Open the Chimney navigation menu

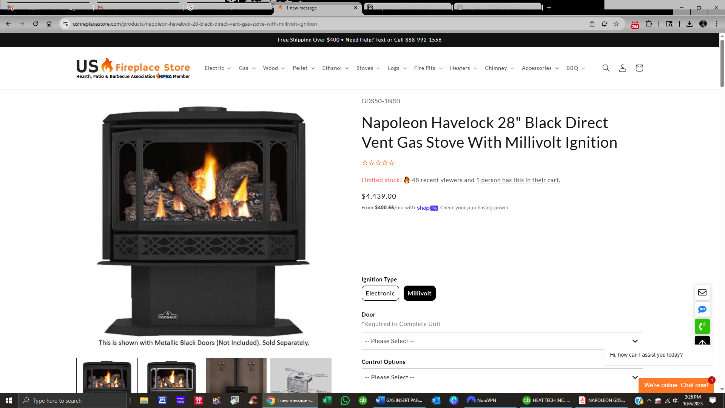(x=499, y=68)
